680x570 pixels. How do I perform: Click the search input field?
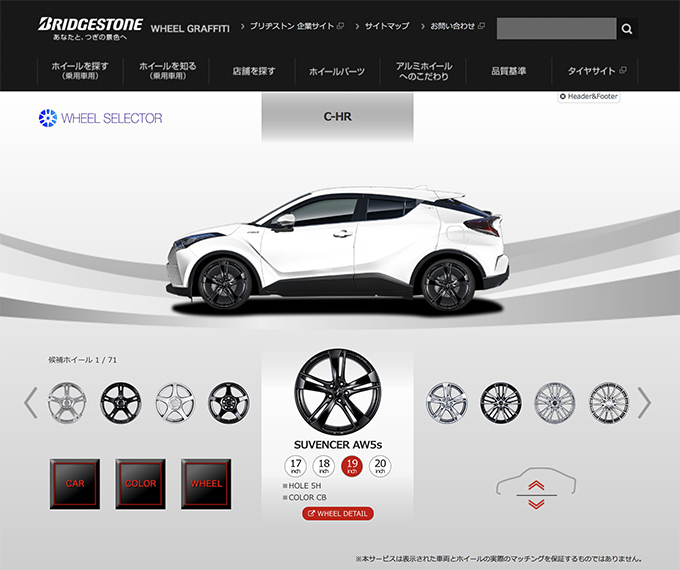coord(556,29)
